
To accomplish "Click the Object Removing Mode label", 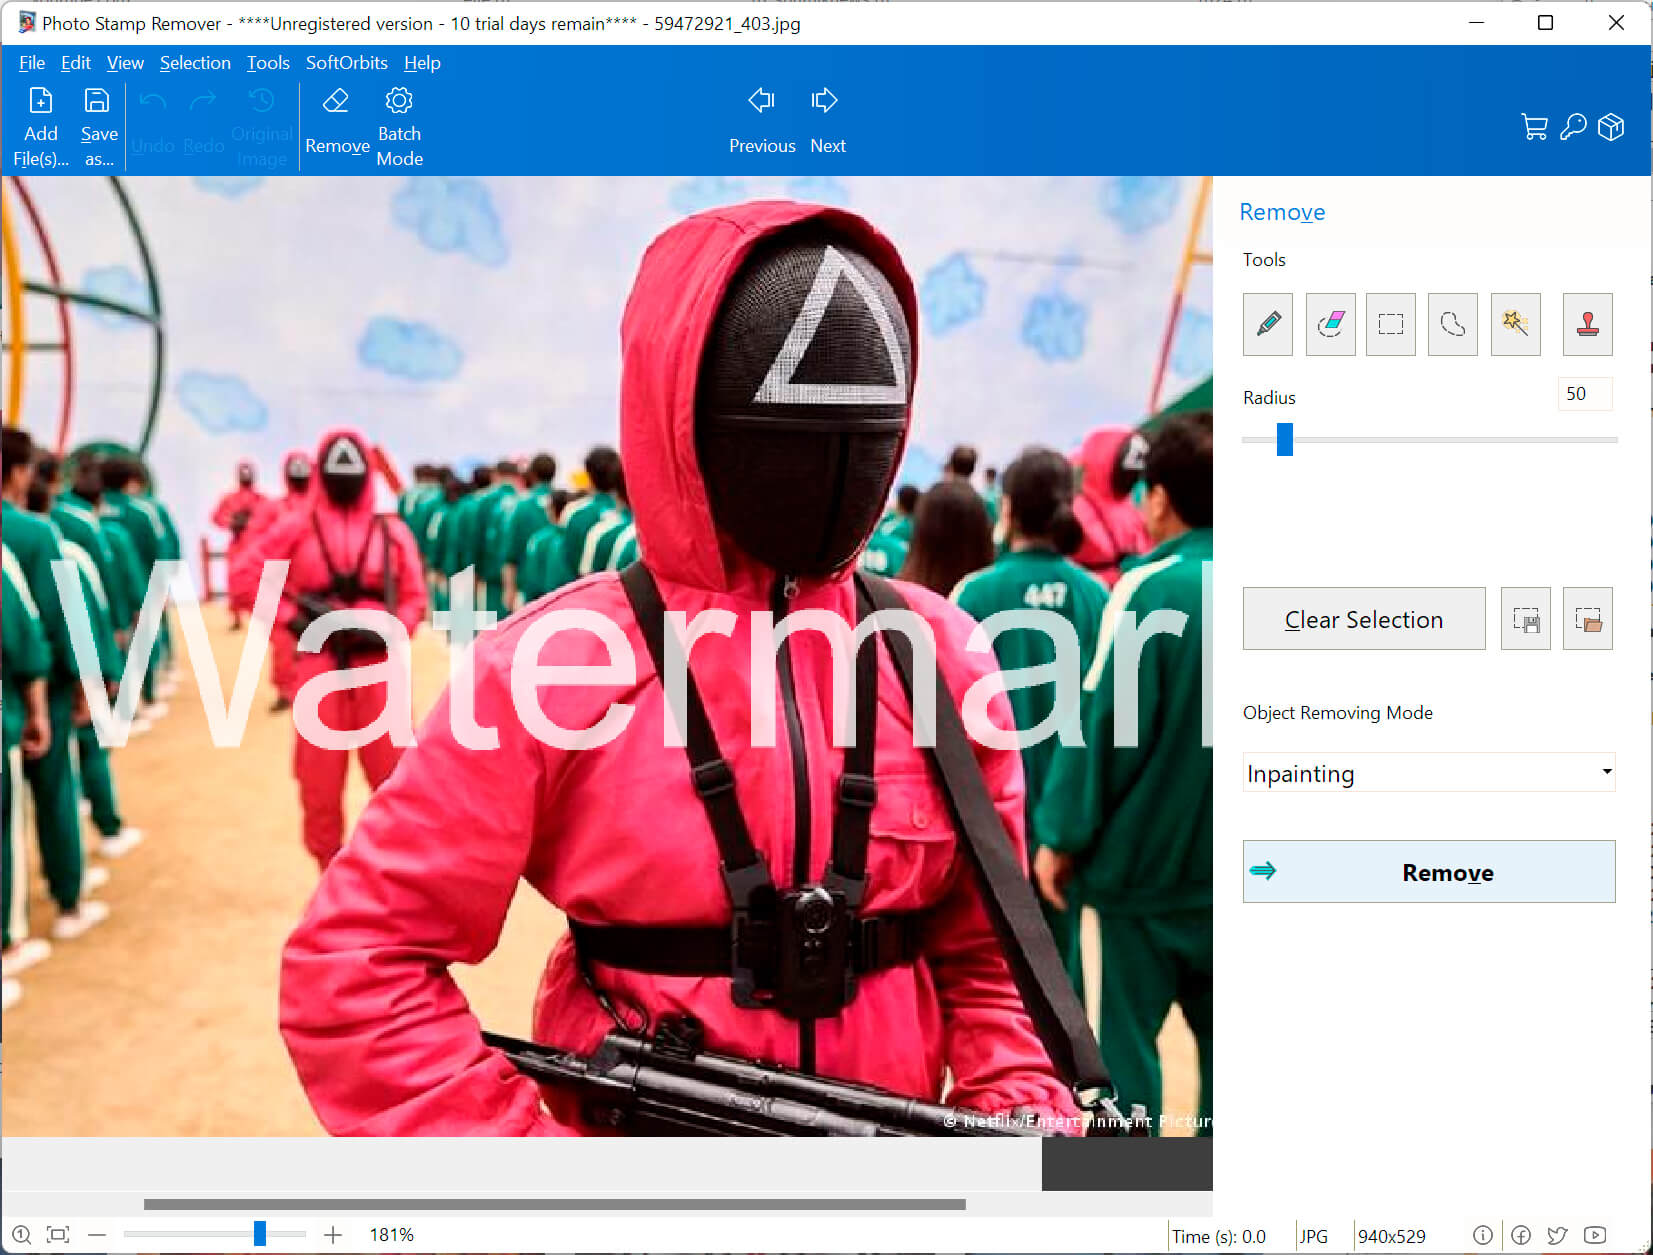I will click(1338, 713).
